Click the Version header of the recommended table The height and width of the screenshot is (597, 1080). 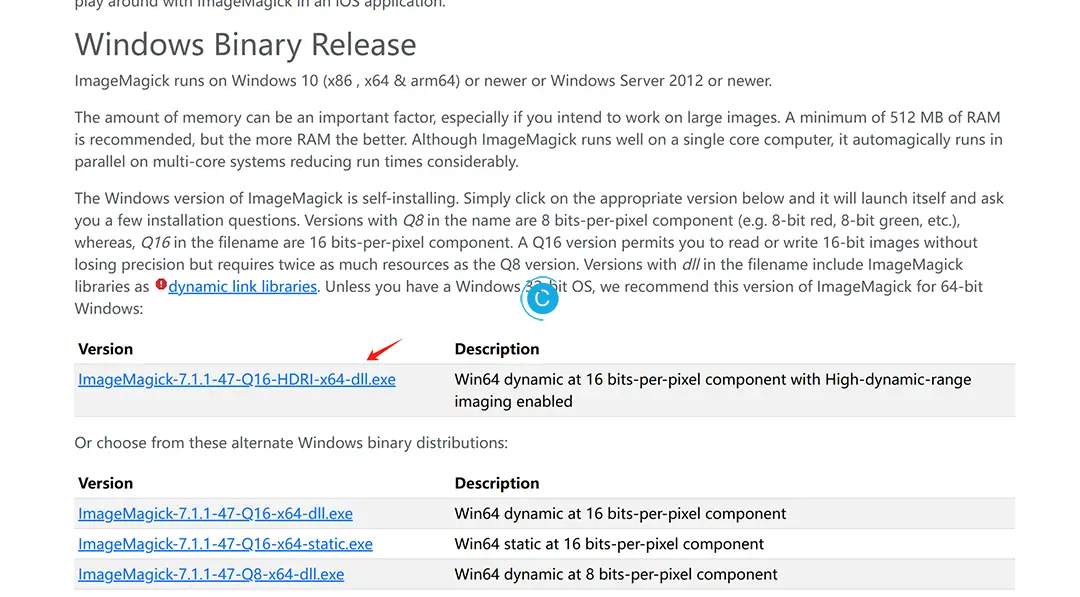pos(105,349)
